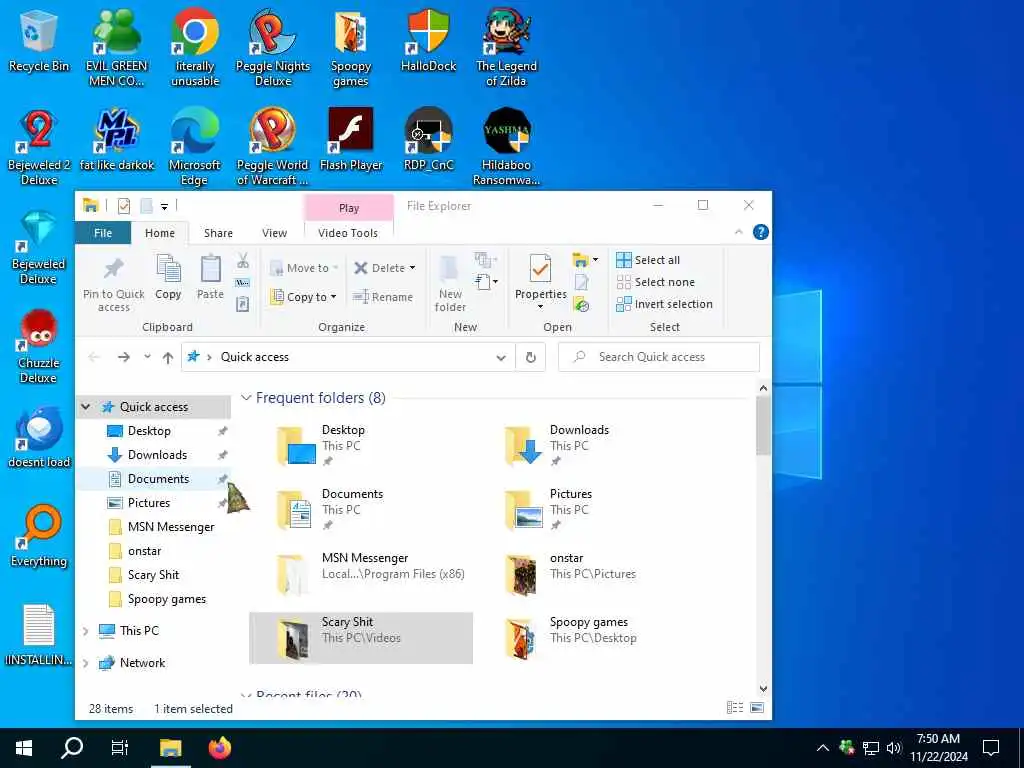Click the taskbar clock showing 7:50 AM
This screenshot has height=768, width=1024.
click(938, 748)
